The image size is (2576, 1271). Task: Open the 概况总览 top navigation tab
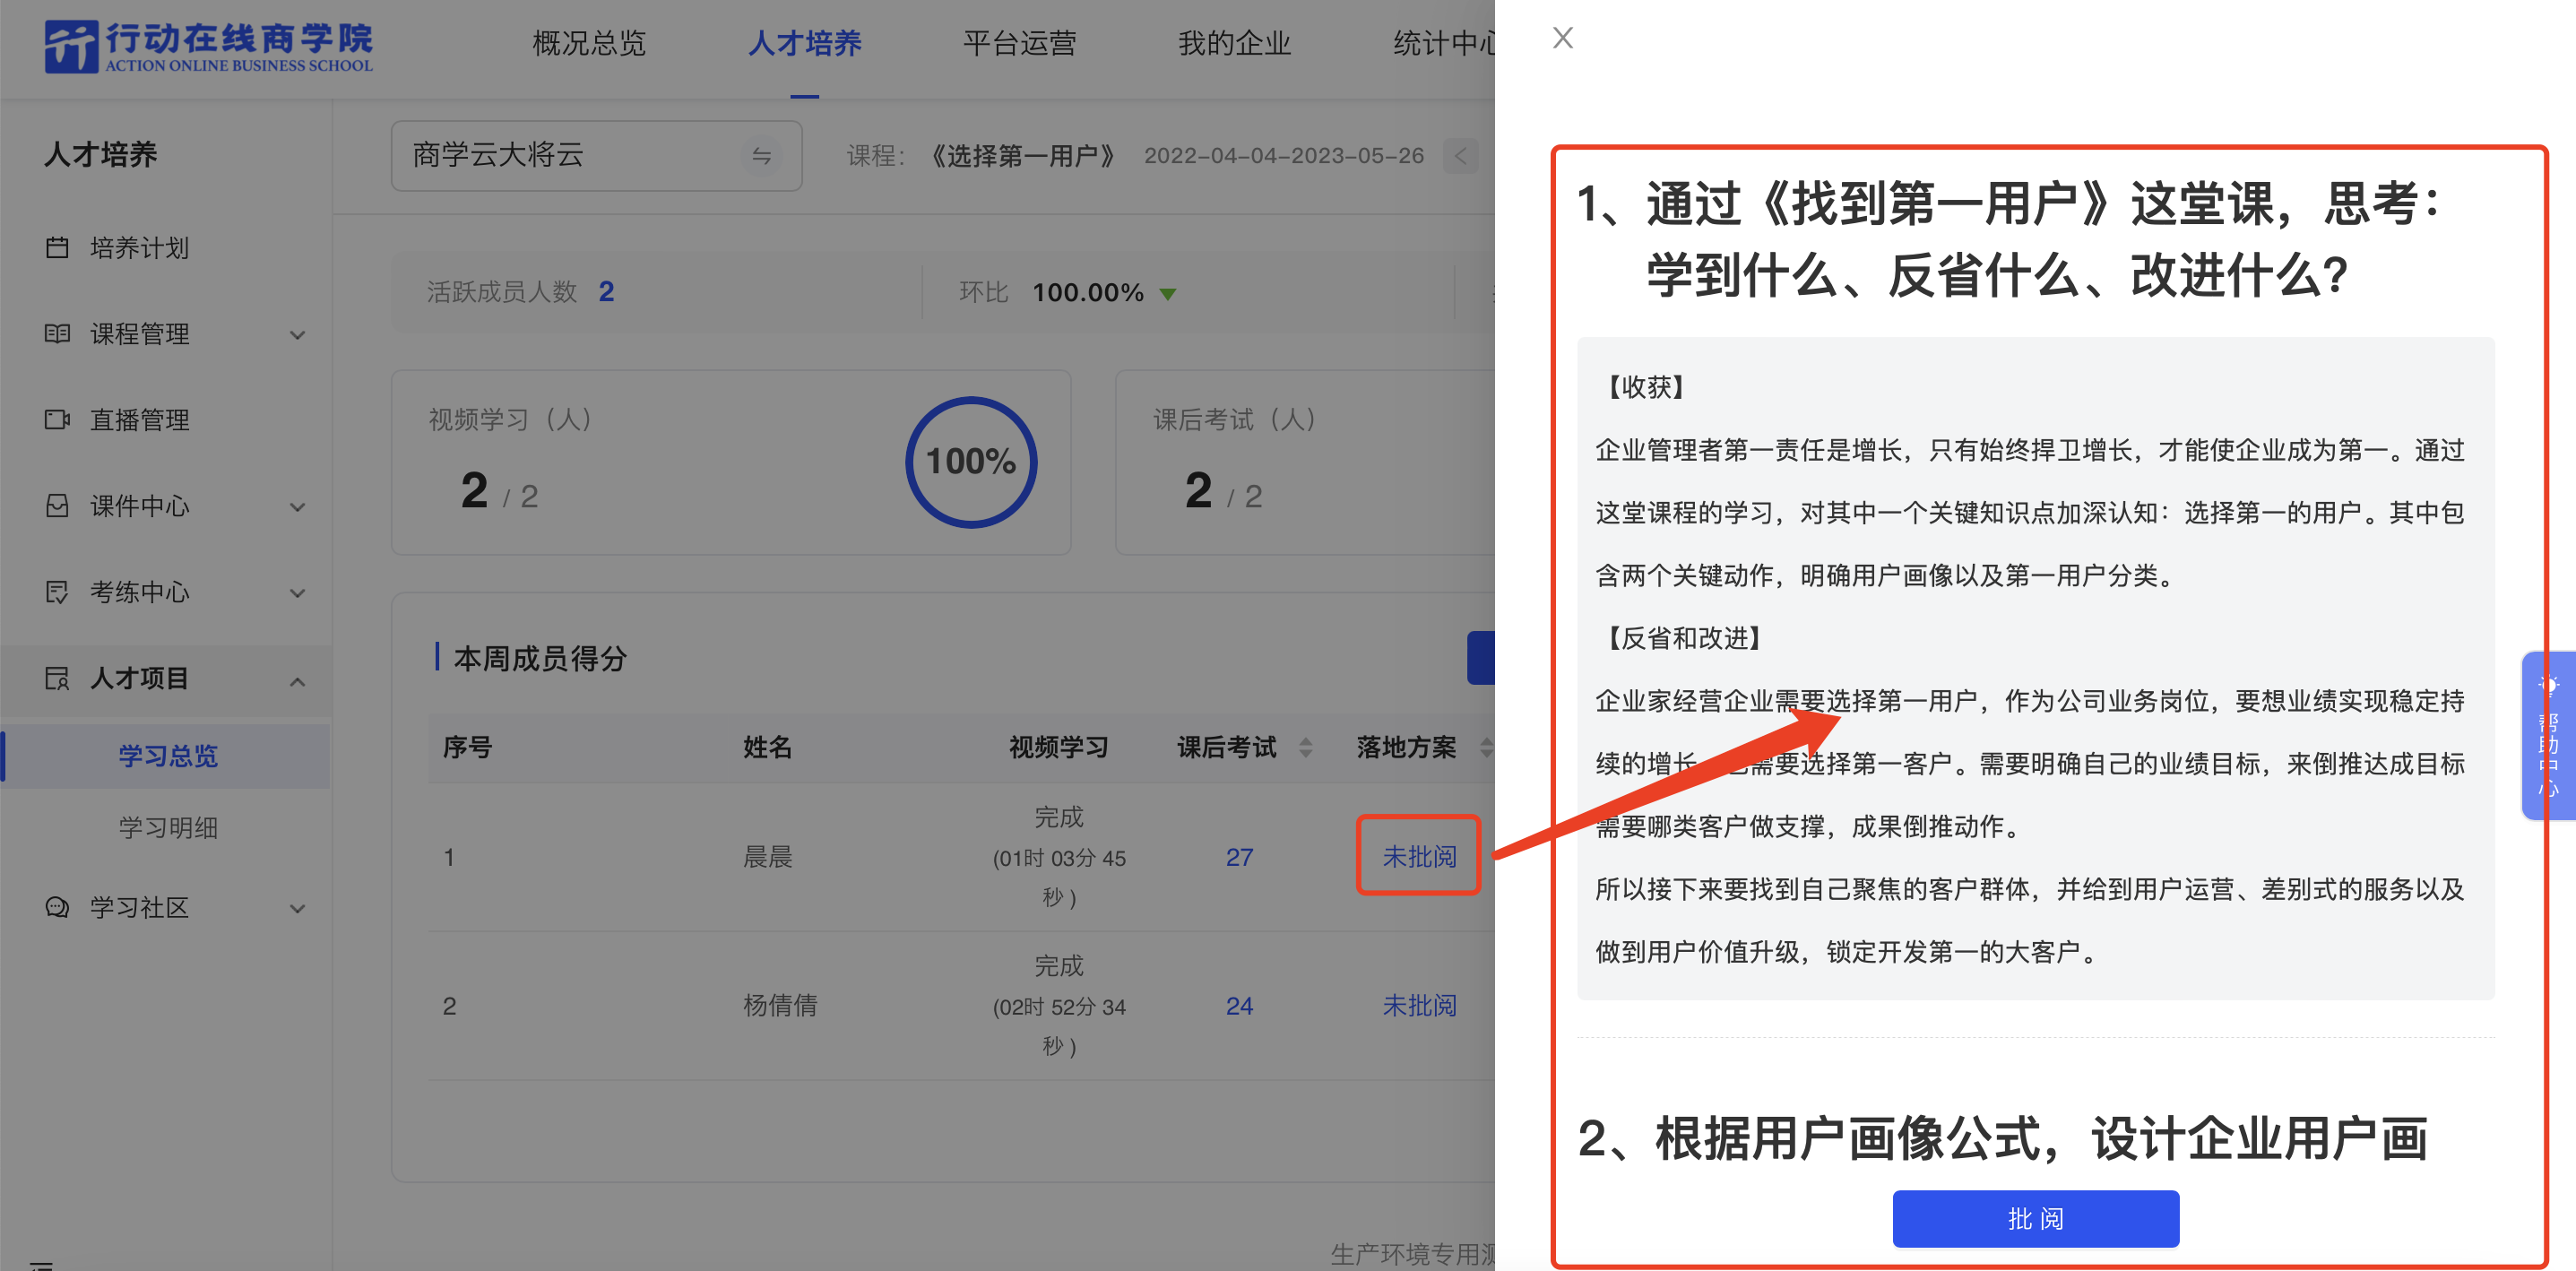[589, 43]
